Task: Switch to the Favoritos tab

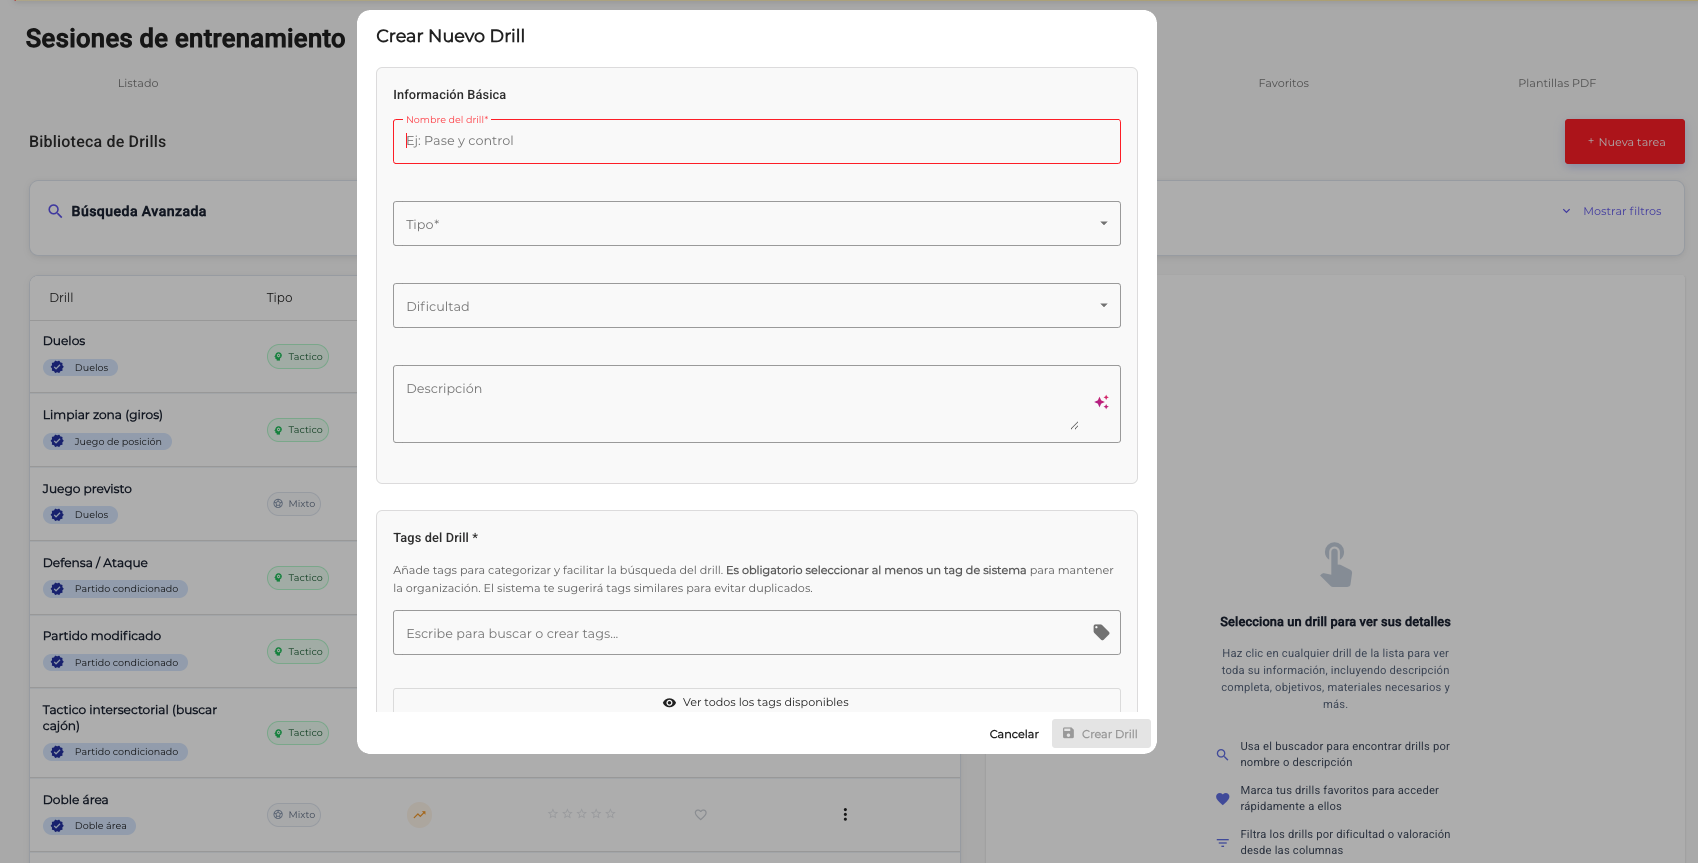Action: (x=1283, y=83)
